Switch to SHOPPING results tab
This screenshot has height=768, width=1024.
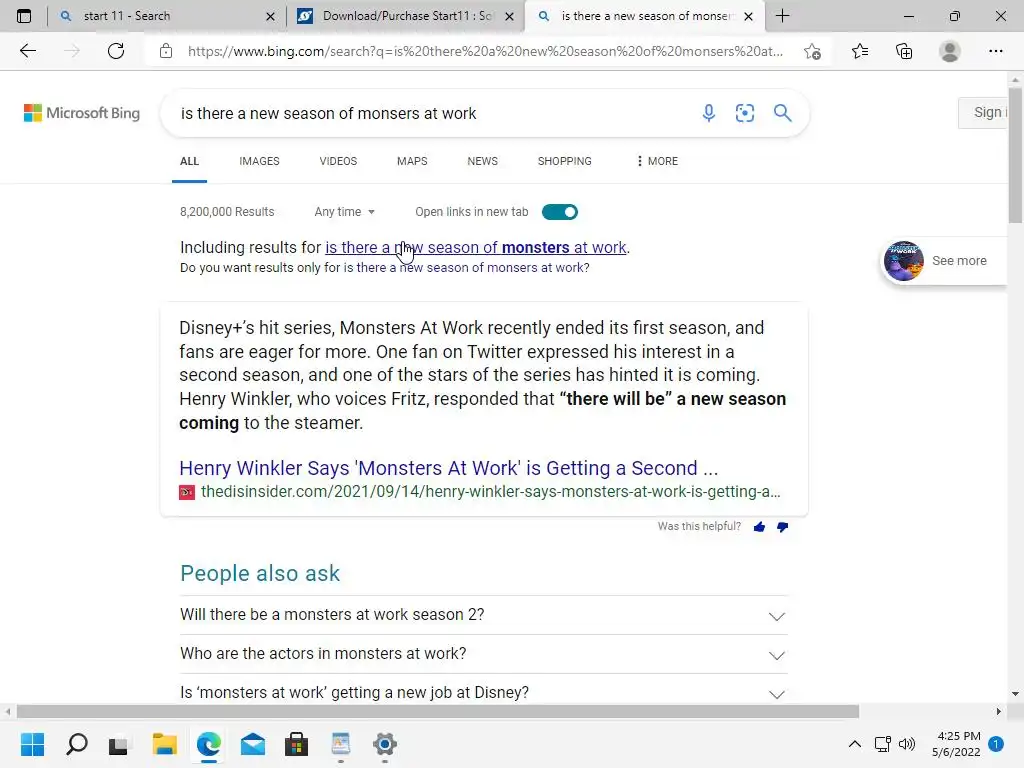(565, 161)
